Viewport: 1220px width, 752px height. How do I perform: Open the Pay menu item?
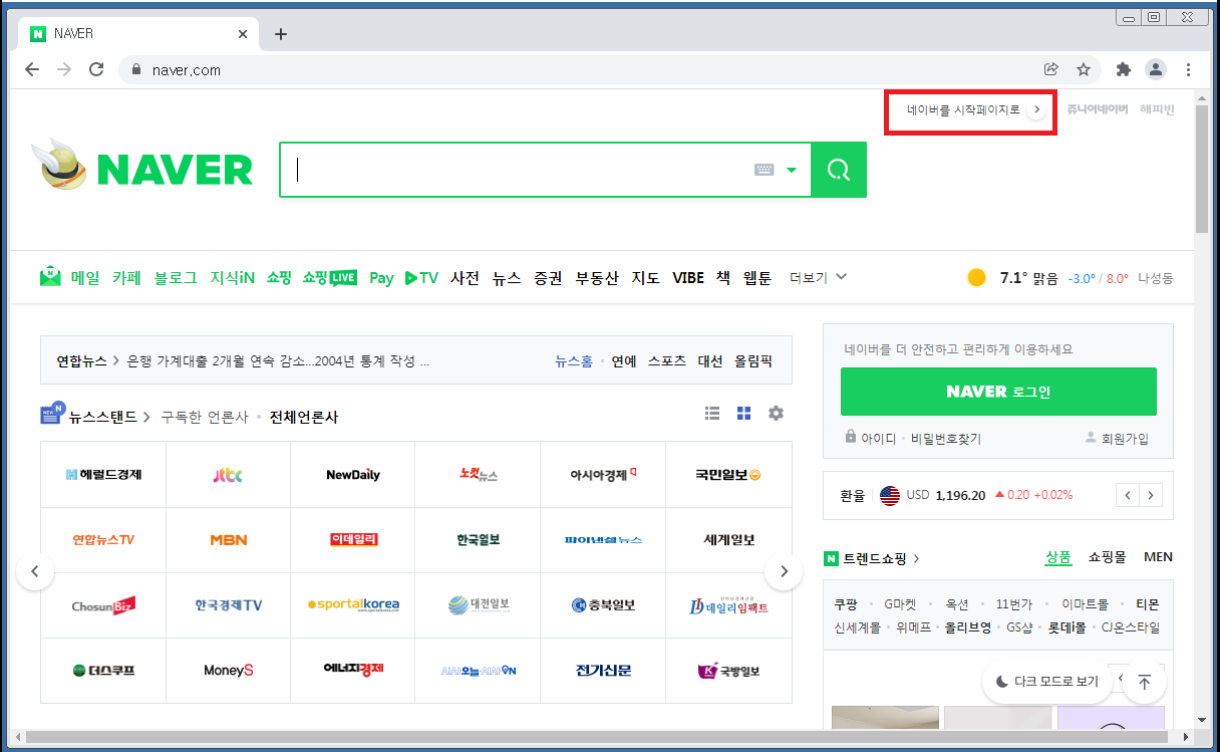pyautogui.click(x=381, y=278)
